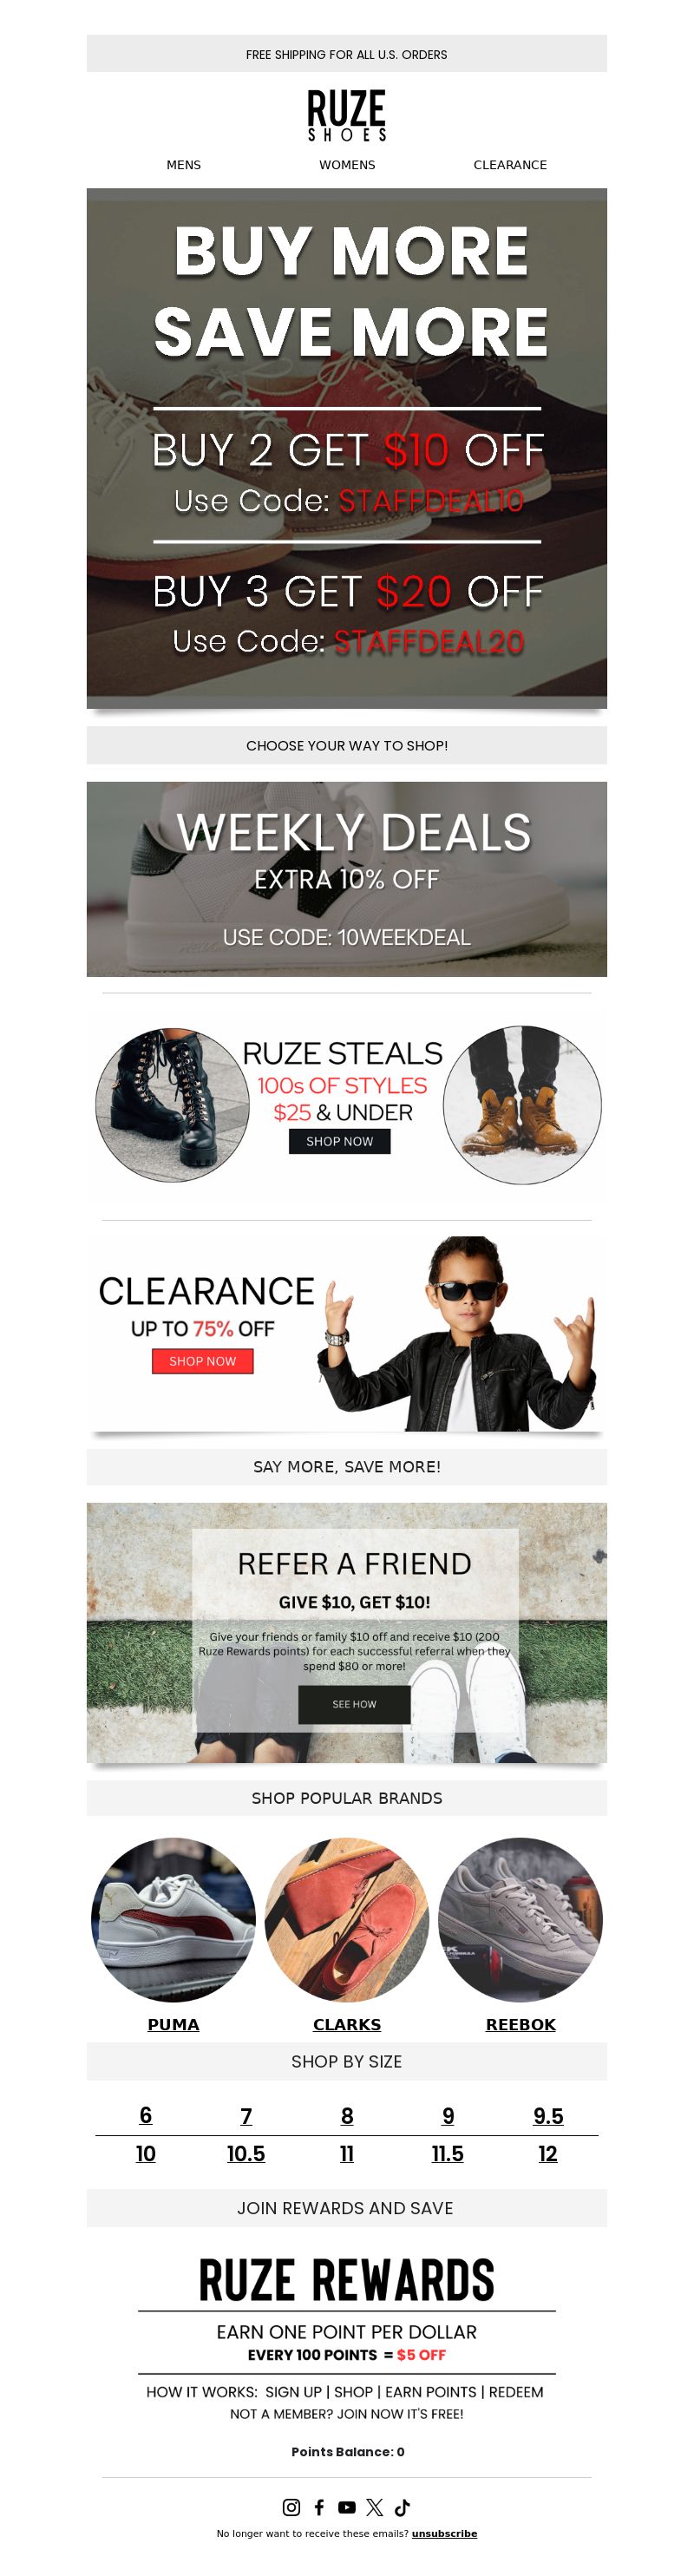
Task: Click the See How referral button
Action: click(354, 1704)
